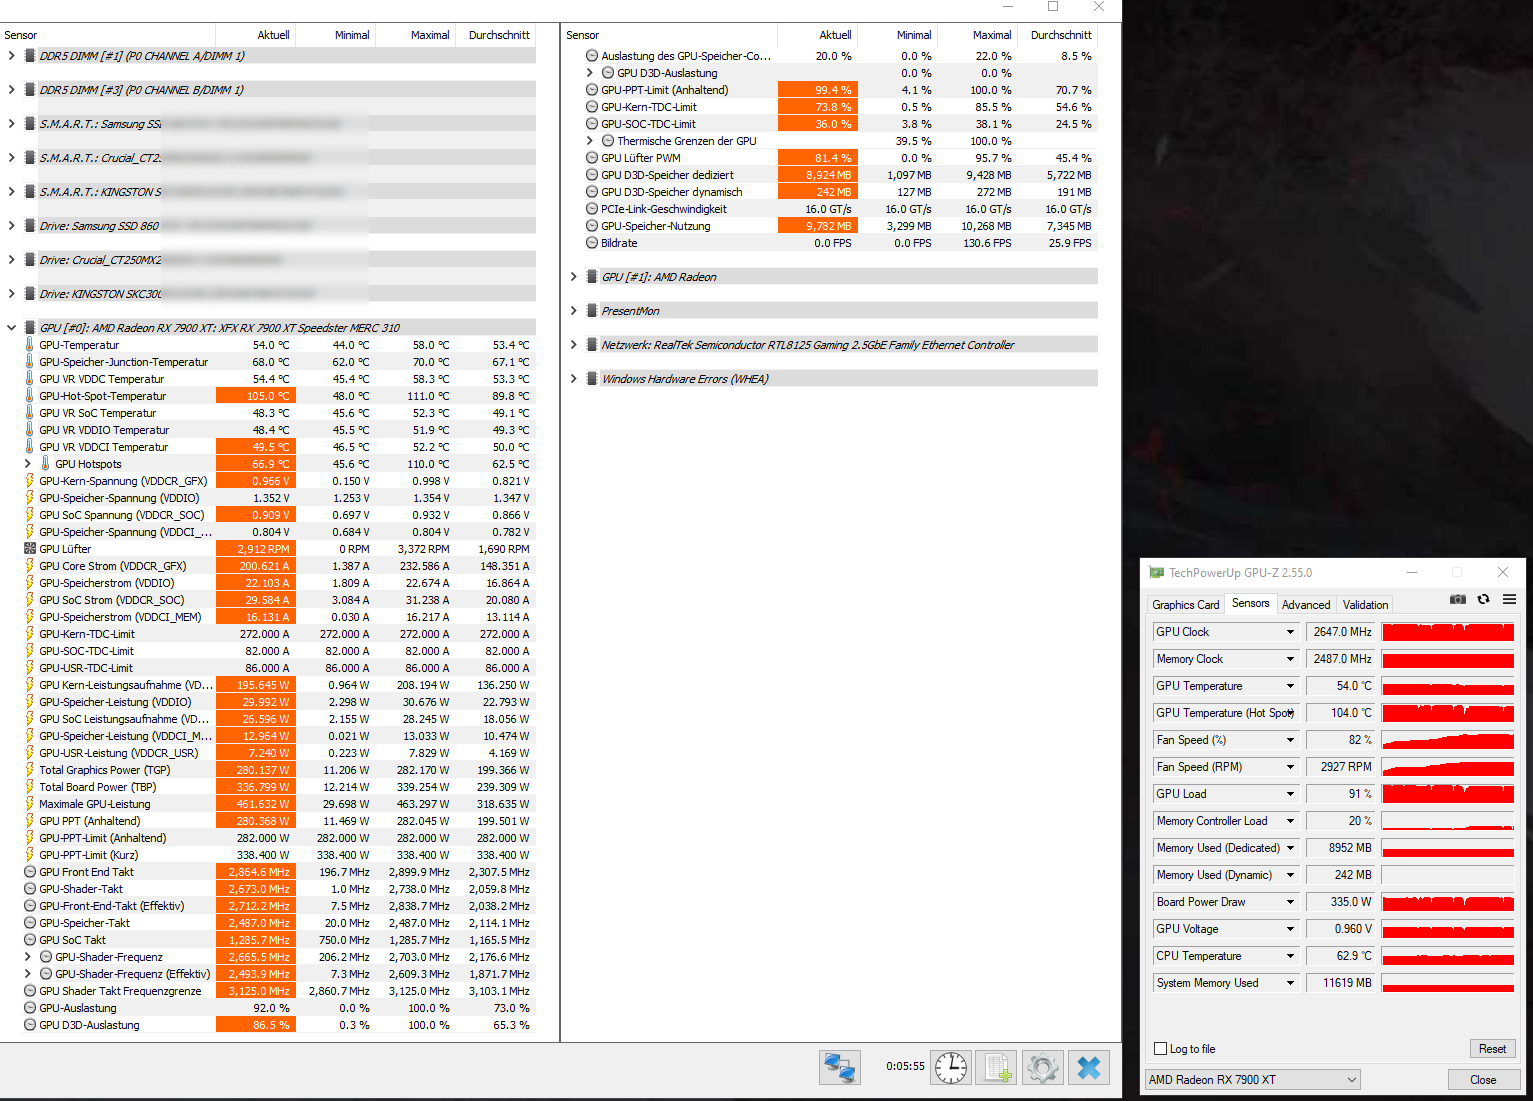The width and height of the screenshot is (1533, 1101).
Task: Expand the GPU D3D-Auslastung sub-item
Action: pos(589,73)
